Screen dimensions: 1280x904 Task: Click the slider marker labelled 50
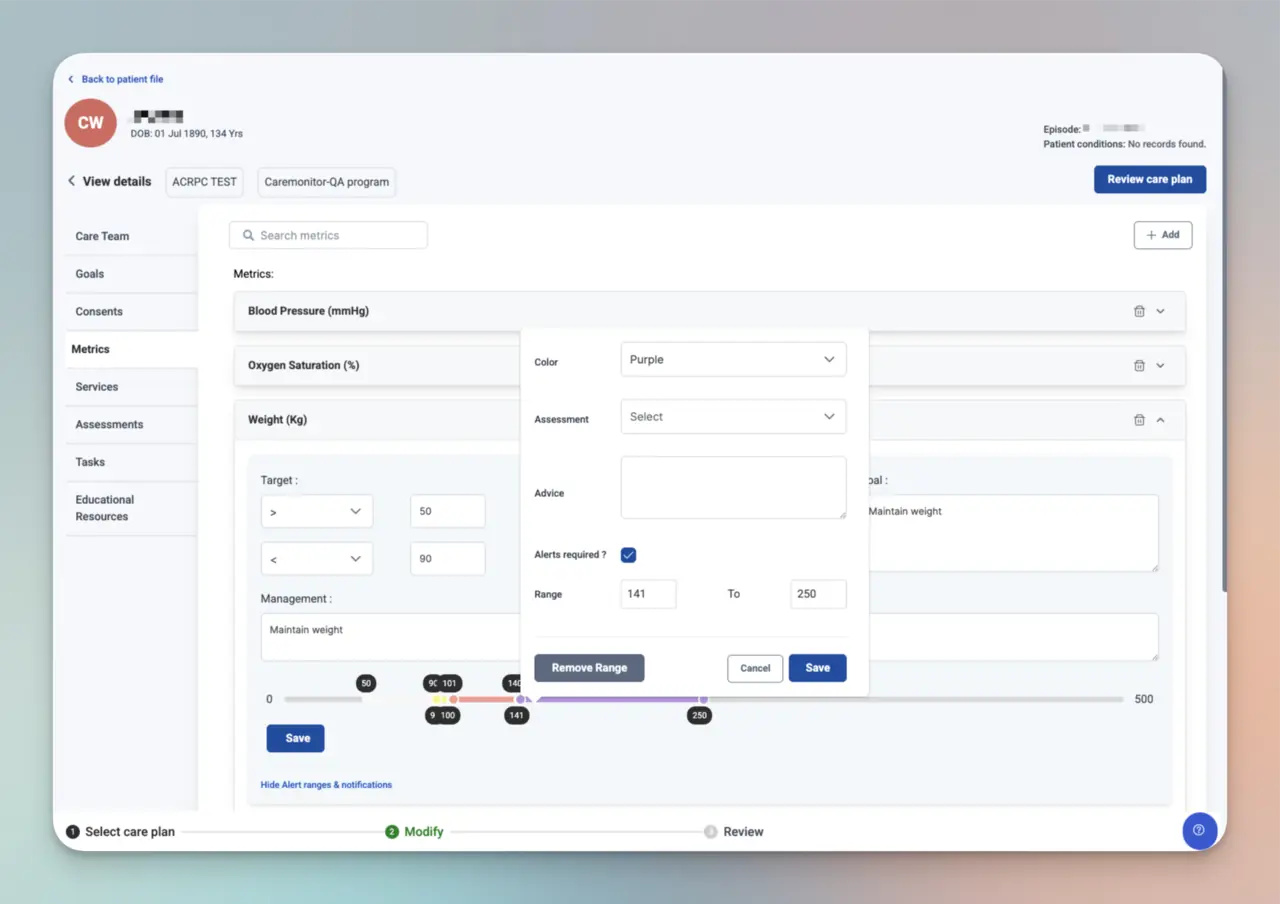[366, 684]
